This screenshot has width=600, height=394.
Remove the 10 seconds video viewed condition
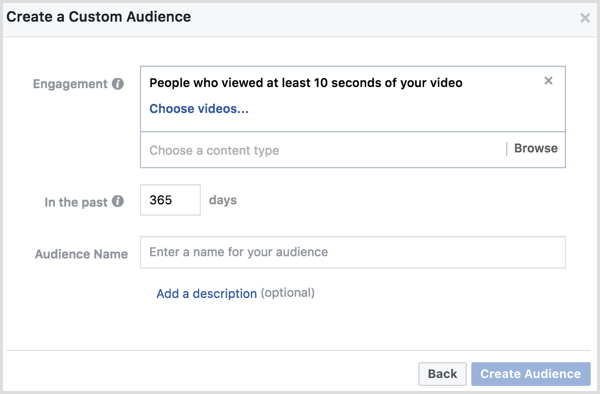[x=548, y=81]
